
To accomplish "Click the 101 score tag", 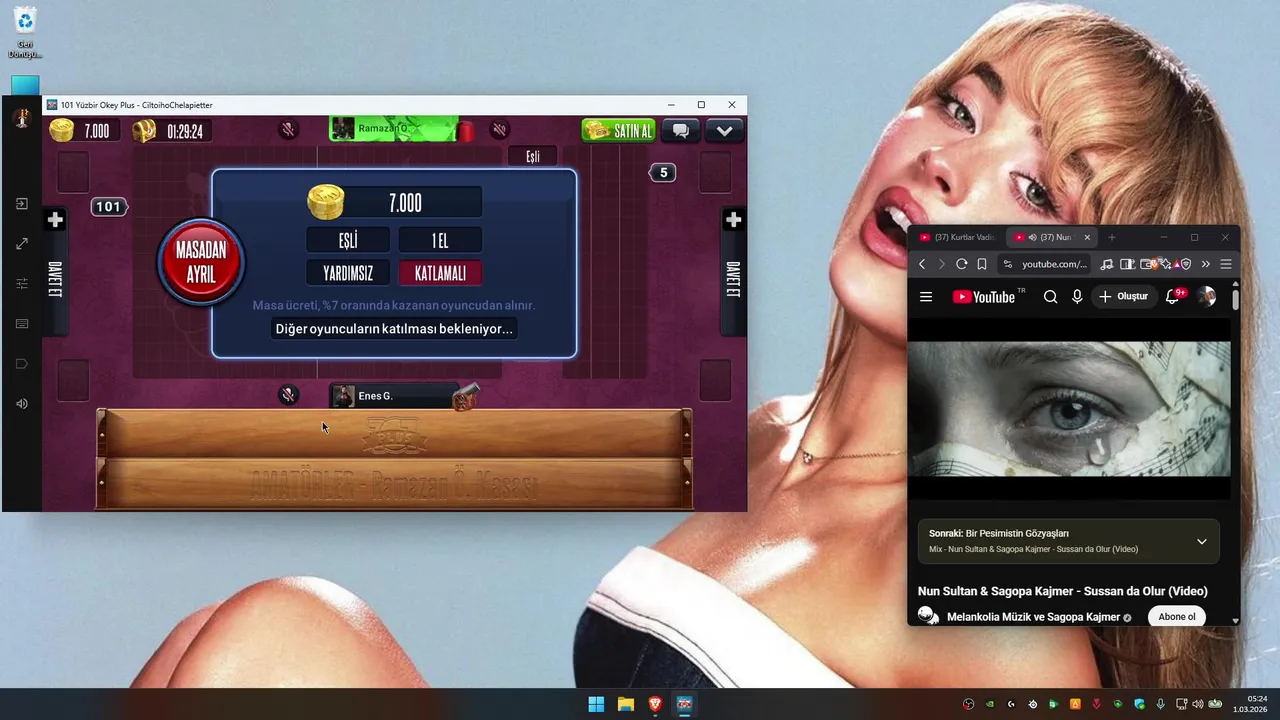I will 109,207.
